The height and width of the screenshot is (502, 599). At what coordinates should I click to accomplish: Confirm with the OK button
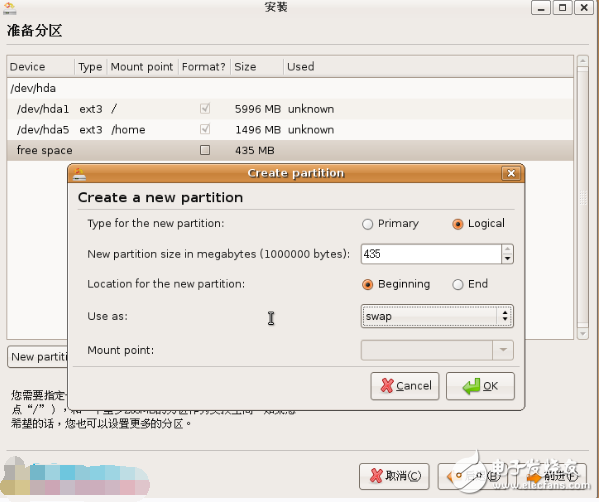click(480, 386)
